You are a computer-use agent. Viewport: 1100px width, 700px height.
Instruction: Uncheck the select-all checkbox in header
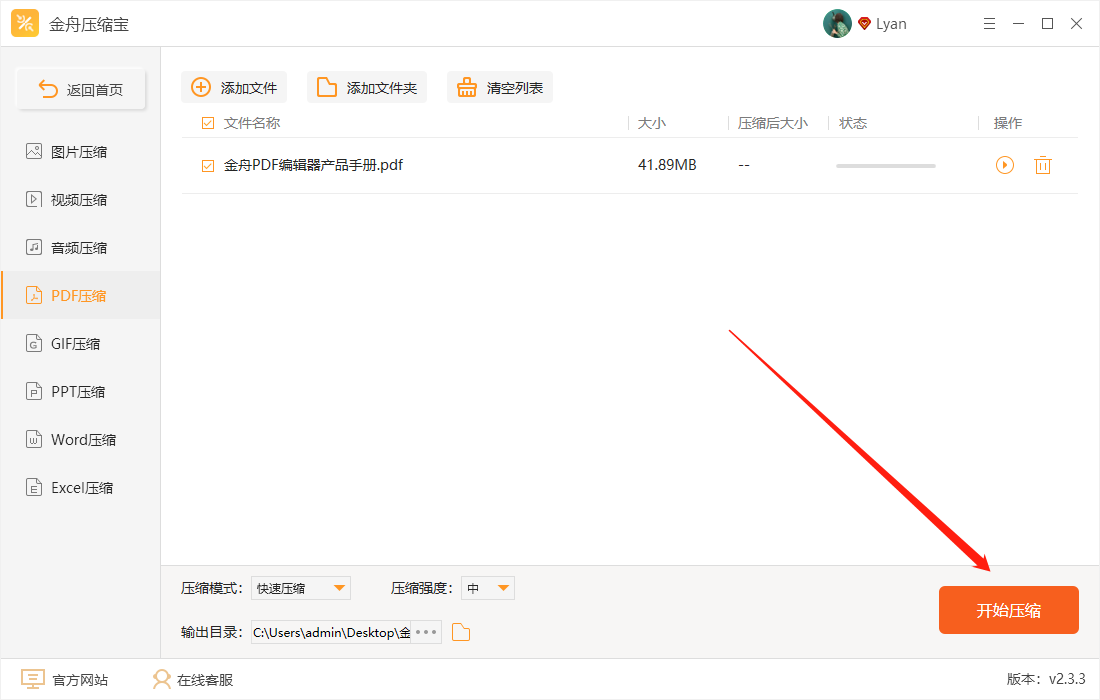tap(207, 122)
